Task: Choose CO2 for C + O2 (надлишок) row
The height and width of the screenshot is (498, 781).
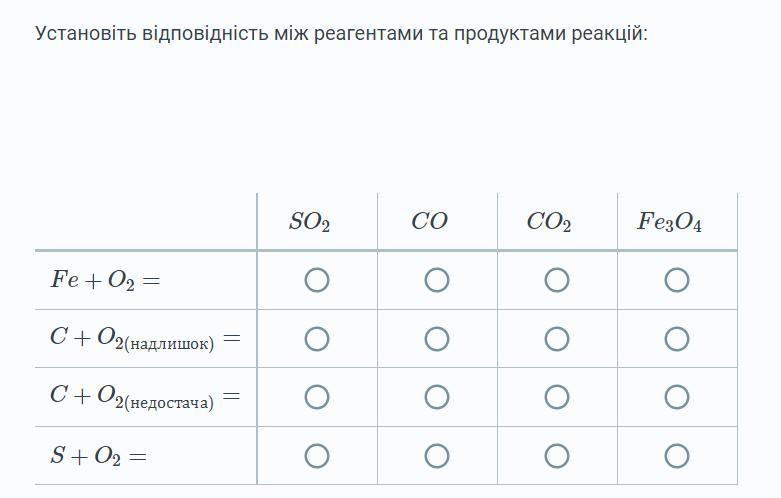Action: (557, 339)
